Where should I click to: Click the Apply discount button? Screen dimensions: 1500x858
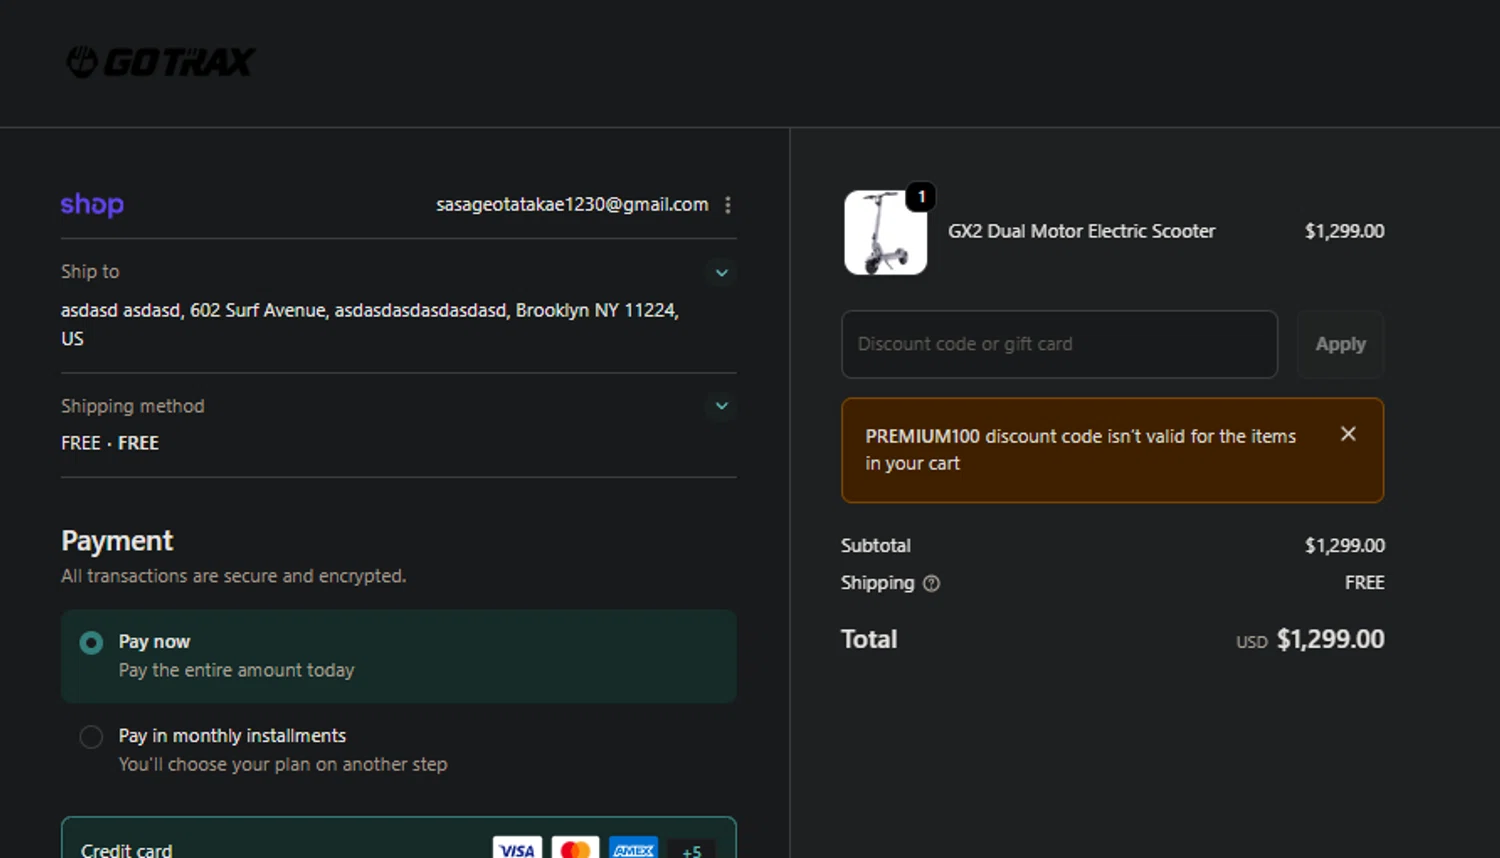1340,344
